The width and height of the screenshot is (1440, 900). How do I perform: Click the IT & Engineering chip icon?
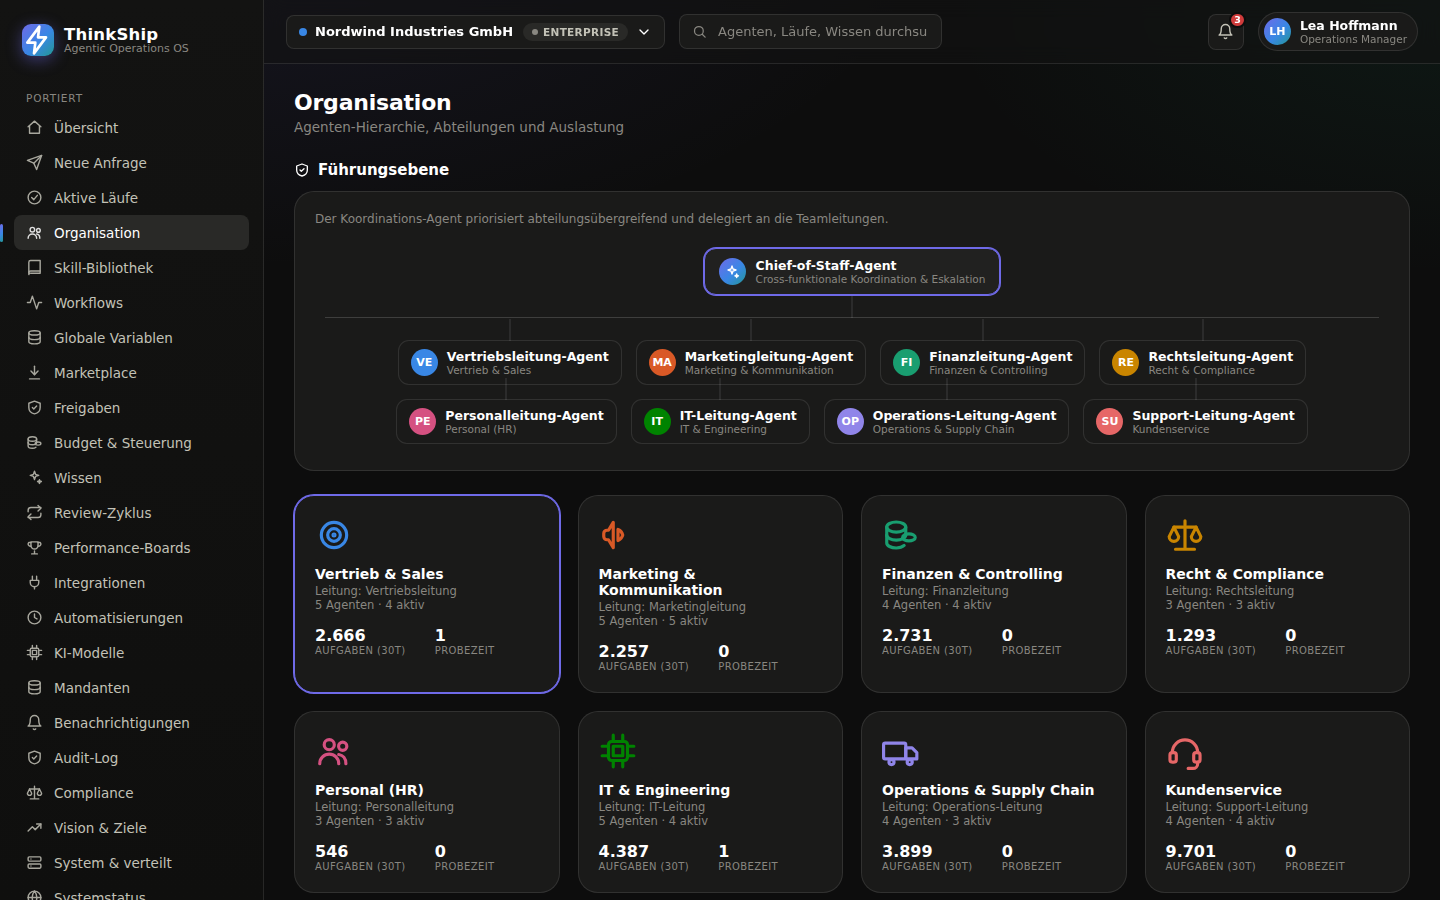click(x=617, y=751)
